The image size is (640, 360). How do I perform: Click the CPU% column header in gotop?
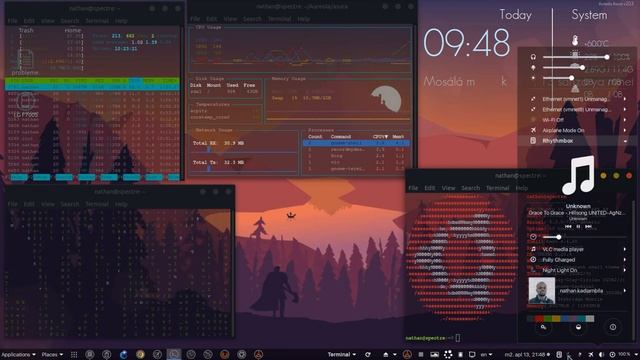point(380,137)
